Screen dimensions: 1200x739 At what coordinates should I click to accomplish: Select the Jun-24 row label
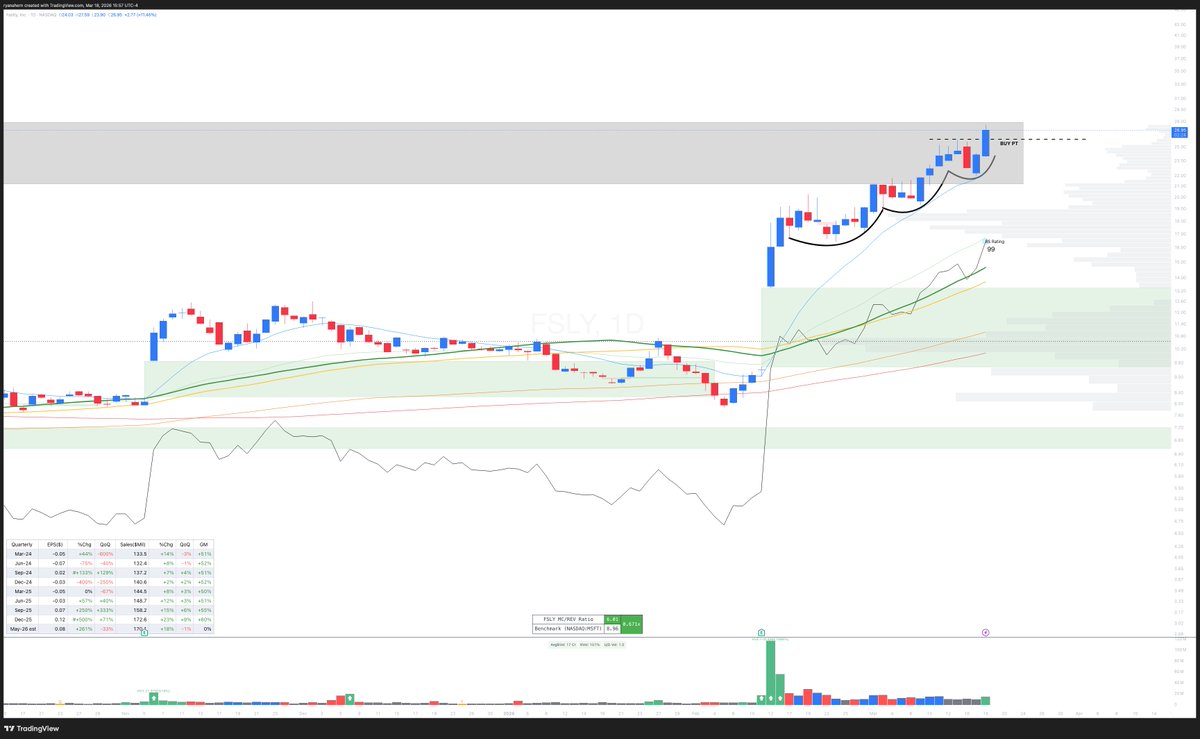pos(23,563)
